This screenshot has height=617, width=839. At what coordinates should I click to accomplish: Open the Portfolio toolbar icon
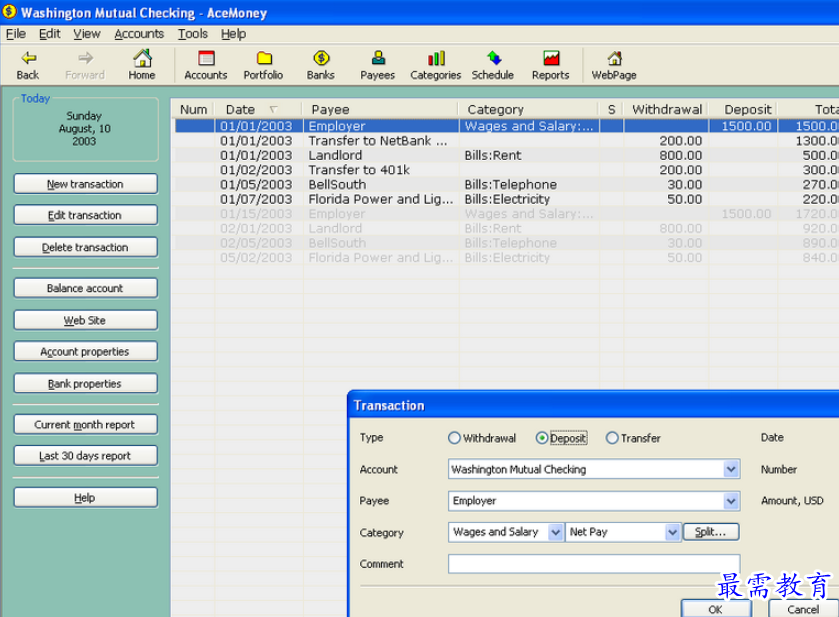(x=263, y=65)
